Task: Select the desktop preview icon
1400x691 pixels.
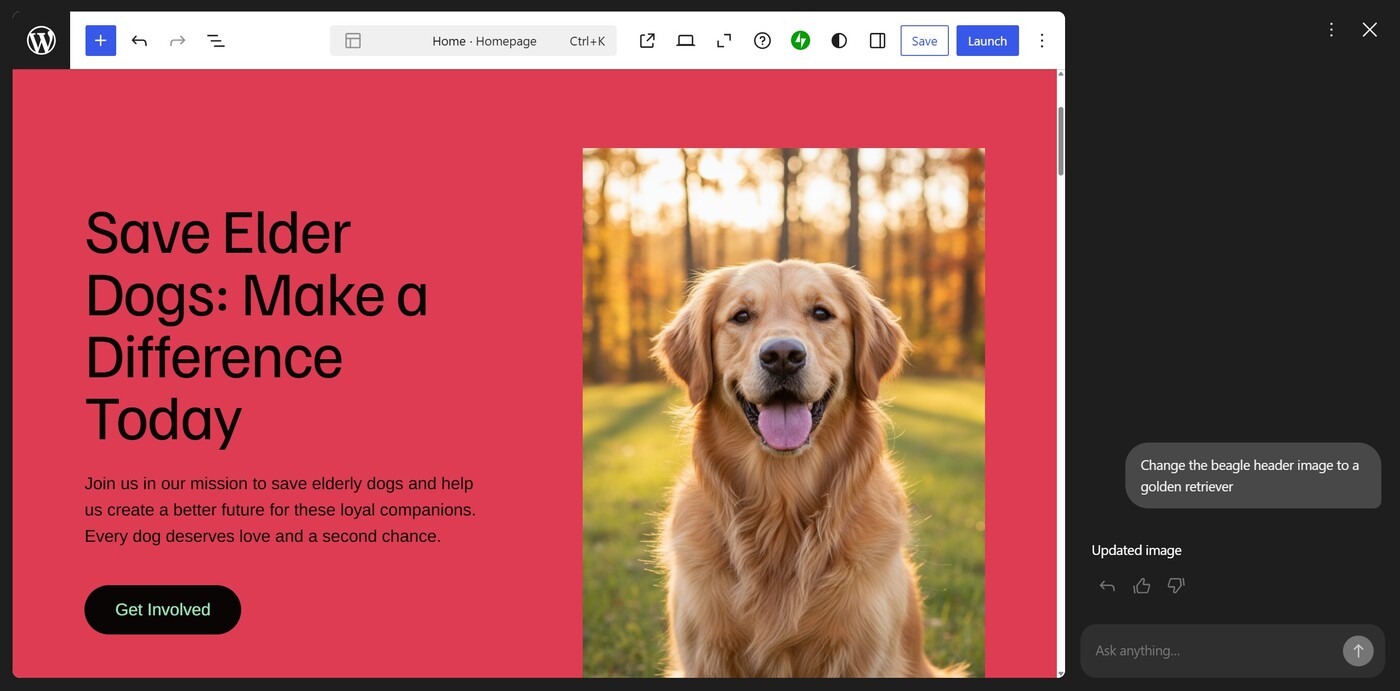Action: click(685, 40)
